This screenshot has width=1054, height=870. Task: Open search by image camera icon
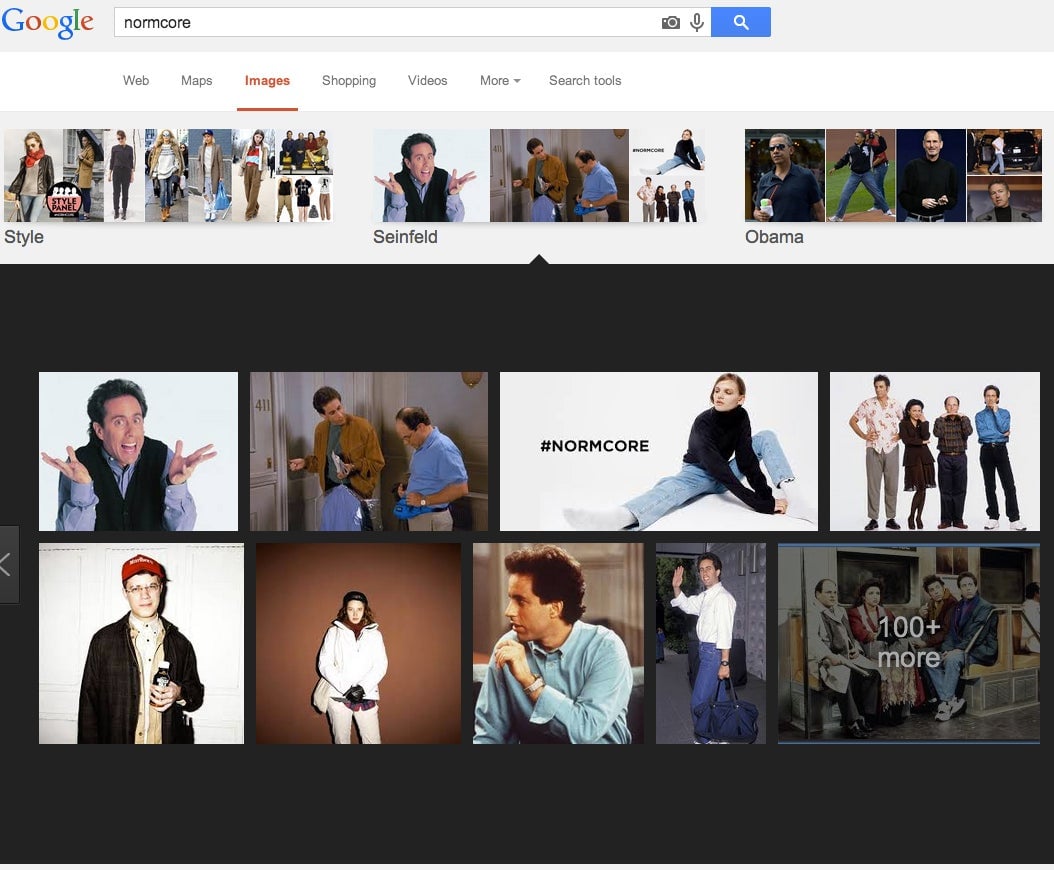pos(670,23)
